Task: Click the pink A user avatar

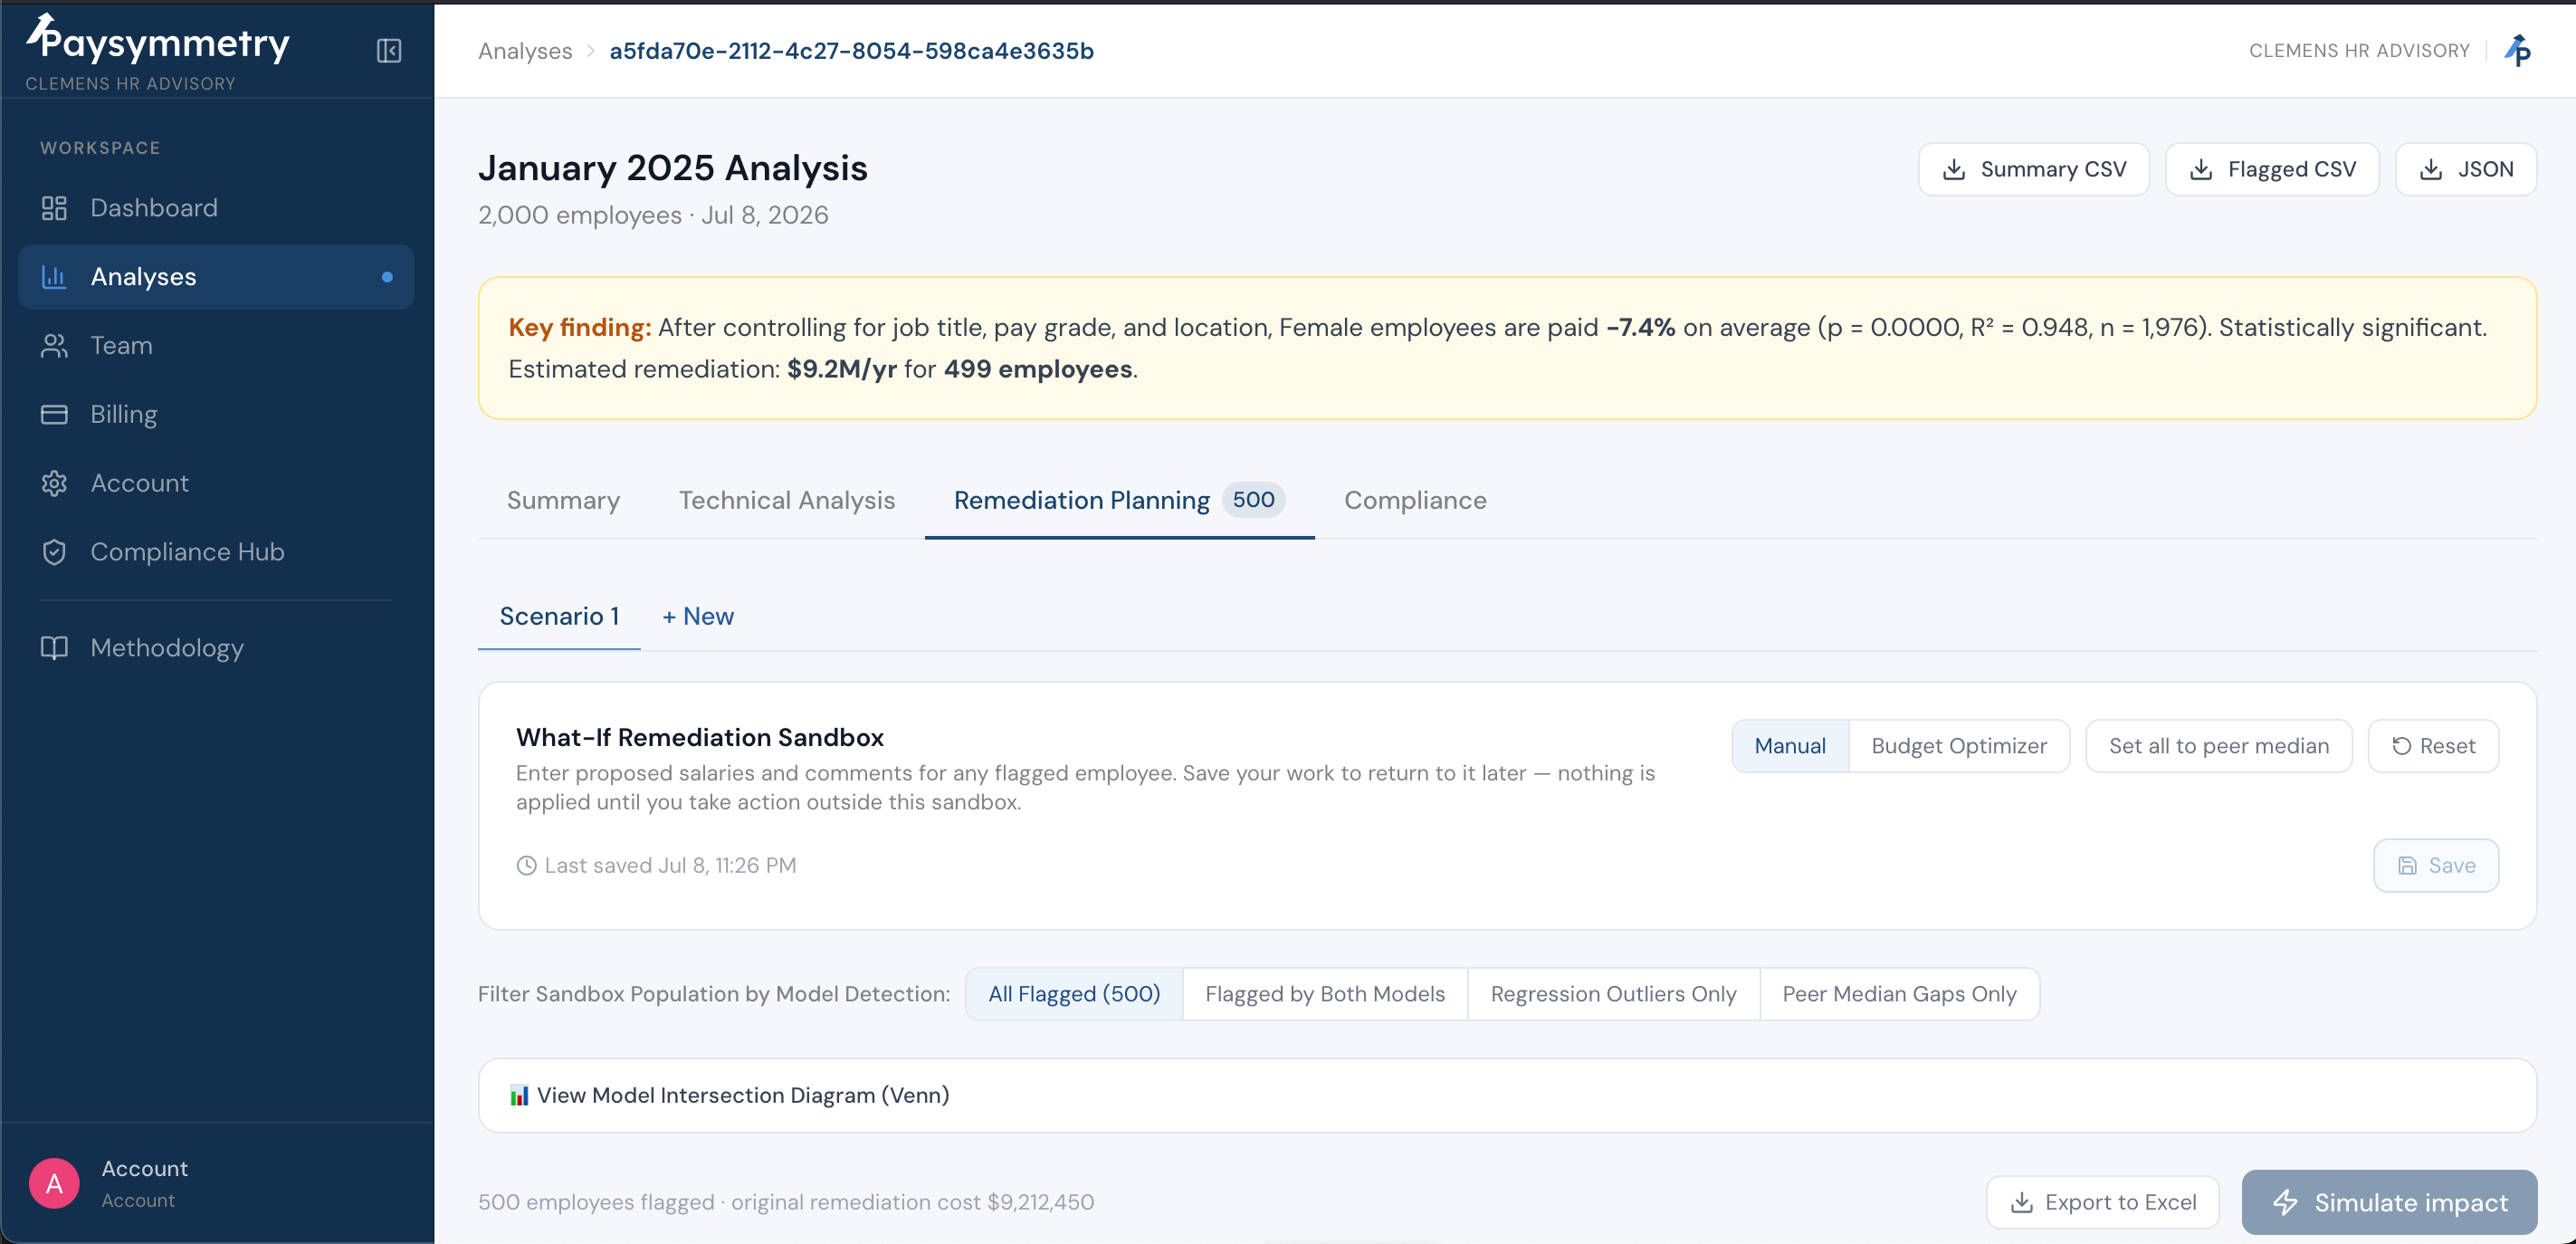Action: pyautogui.click(x=54, y=1183)
